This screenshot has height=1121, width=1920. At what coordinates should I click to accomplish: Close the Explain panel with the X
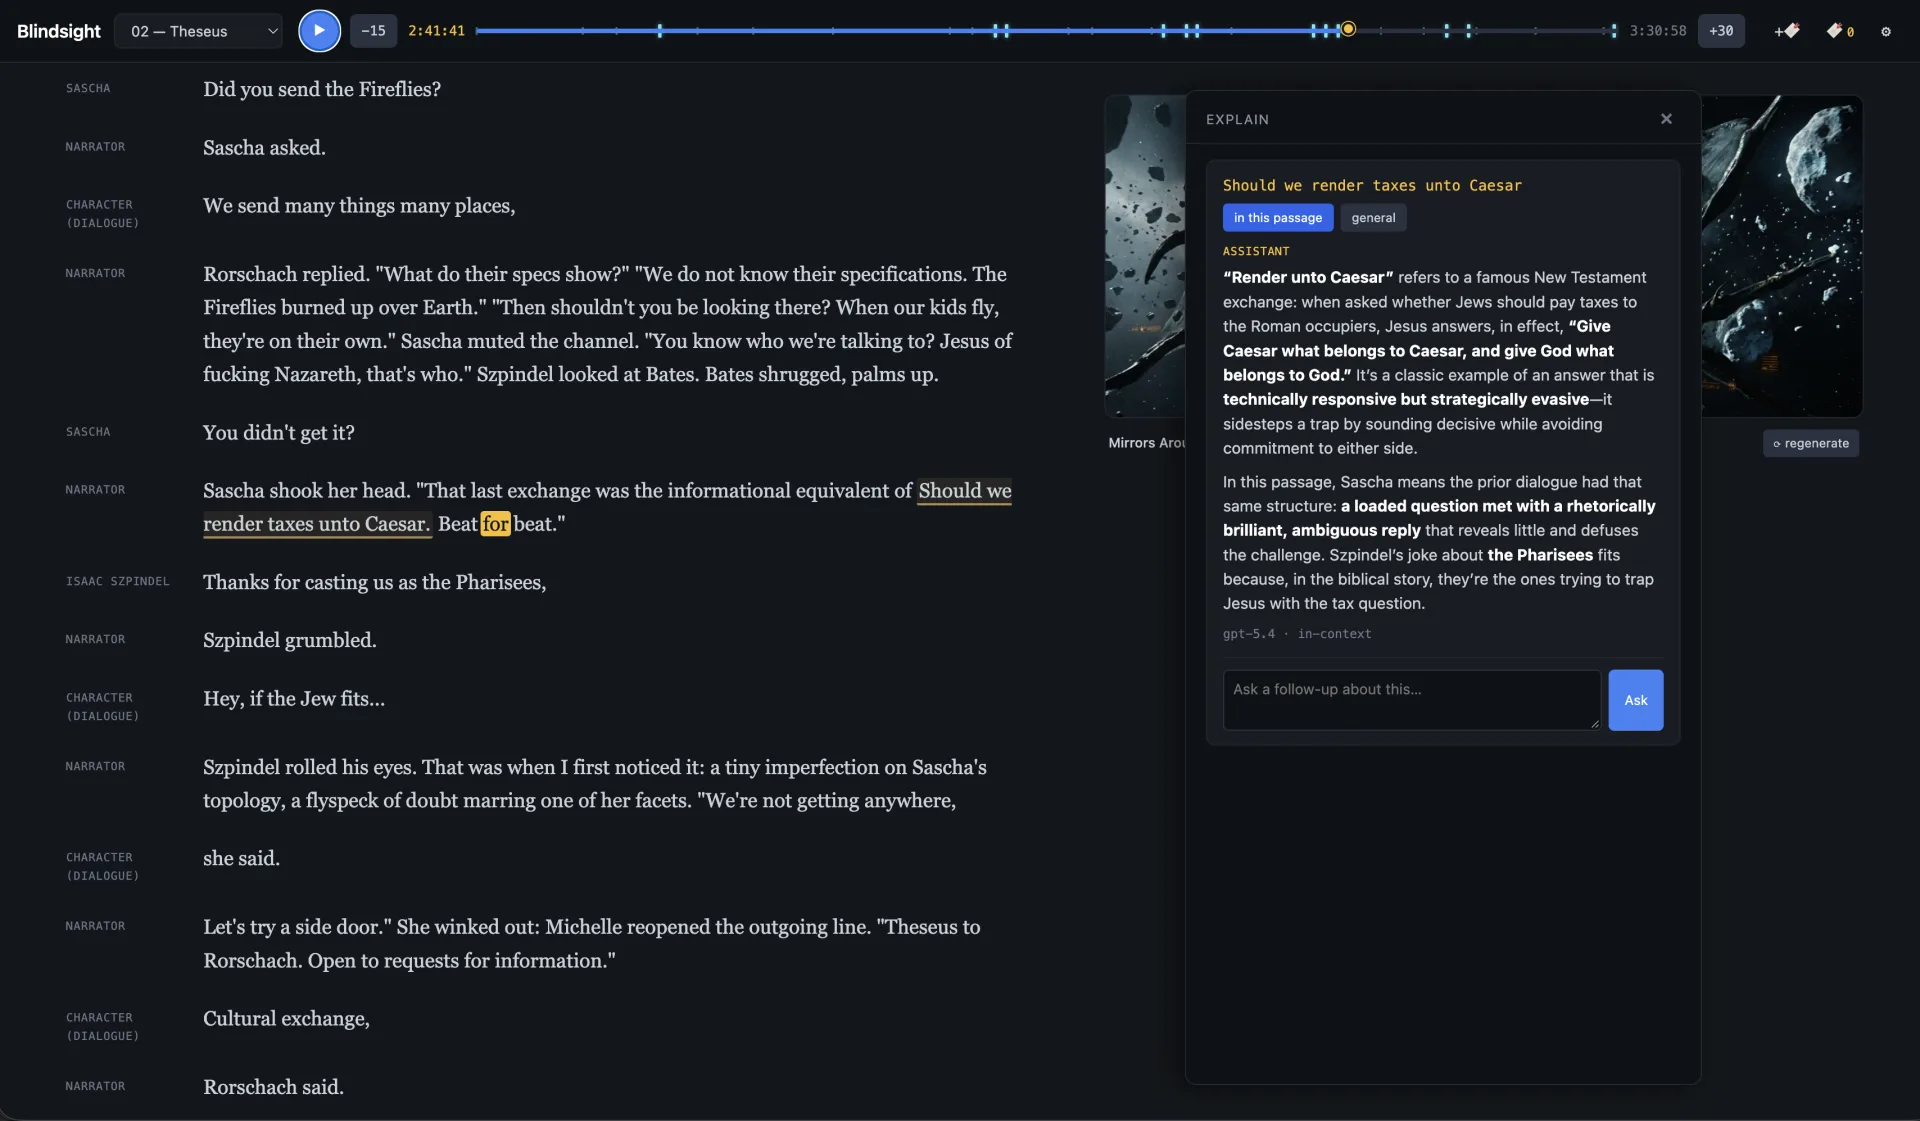click(1666, 119)
